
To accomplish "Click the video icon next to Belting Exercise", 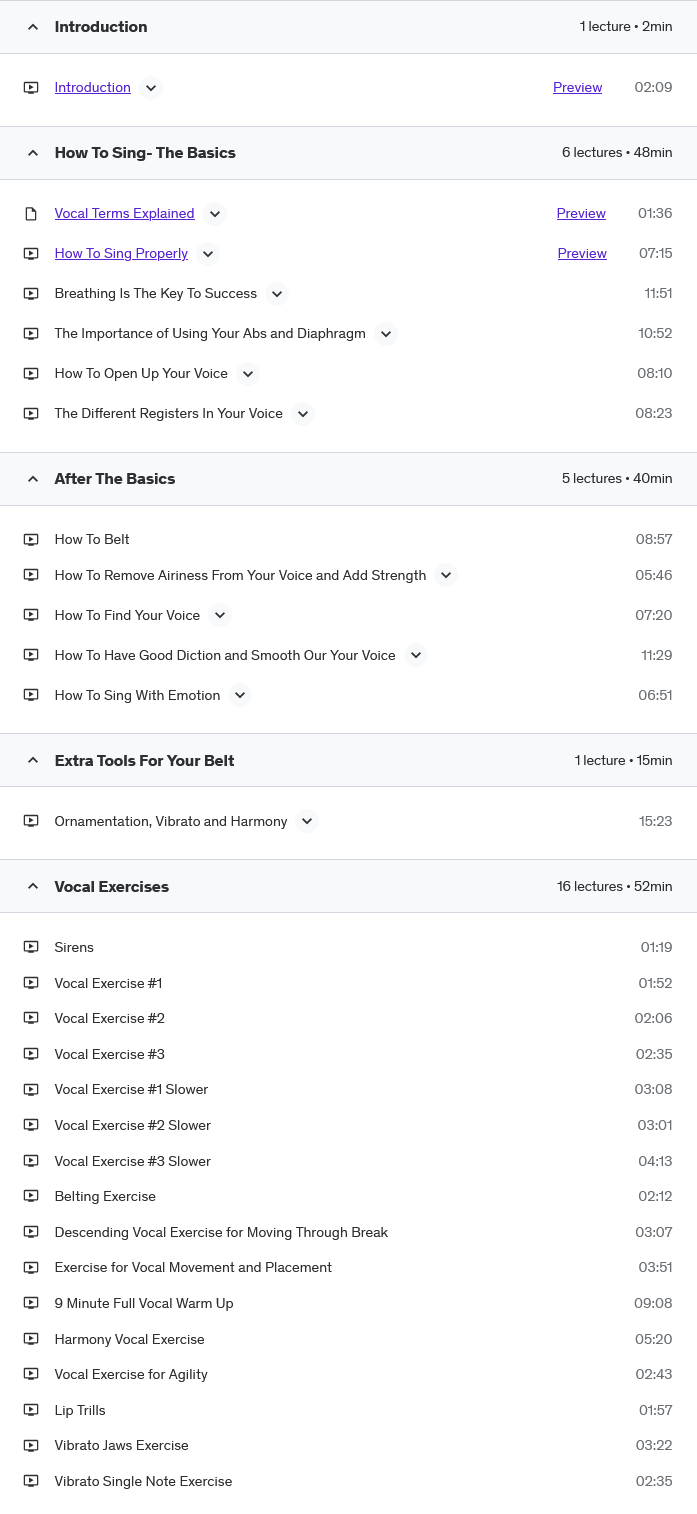I will click(31, 1196).
